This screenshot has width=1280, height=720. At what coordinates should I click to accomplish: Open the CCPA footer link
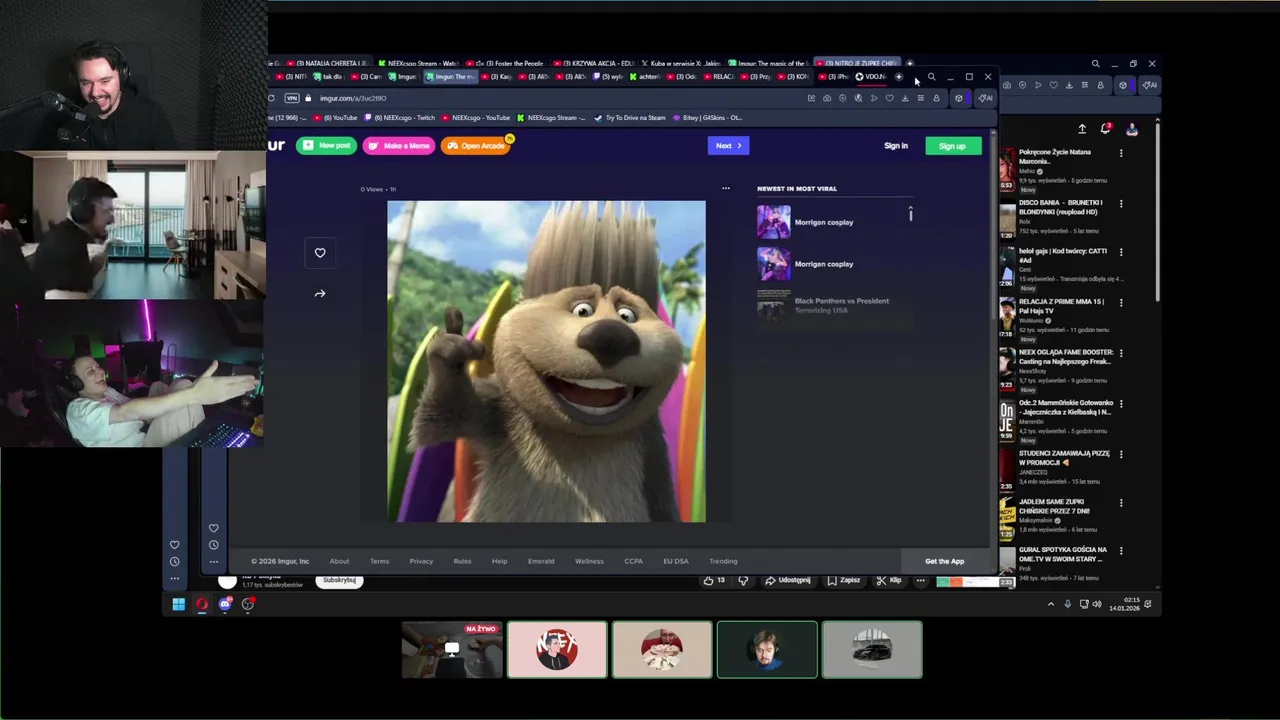[633, 561]
